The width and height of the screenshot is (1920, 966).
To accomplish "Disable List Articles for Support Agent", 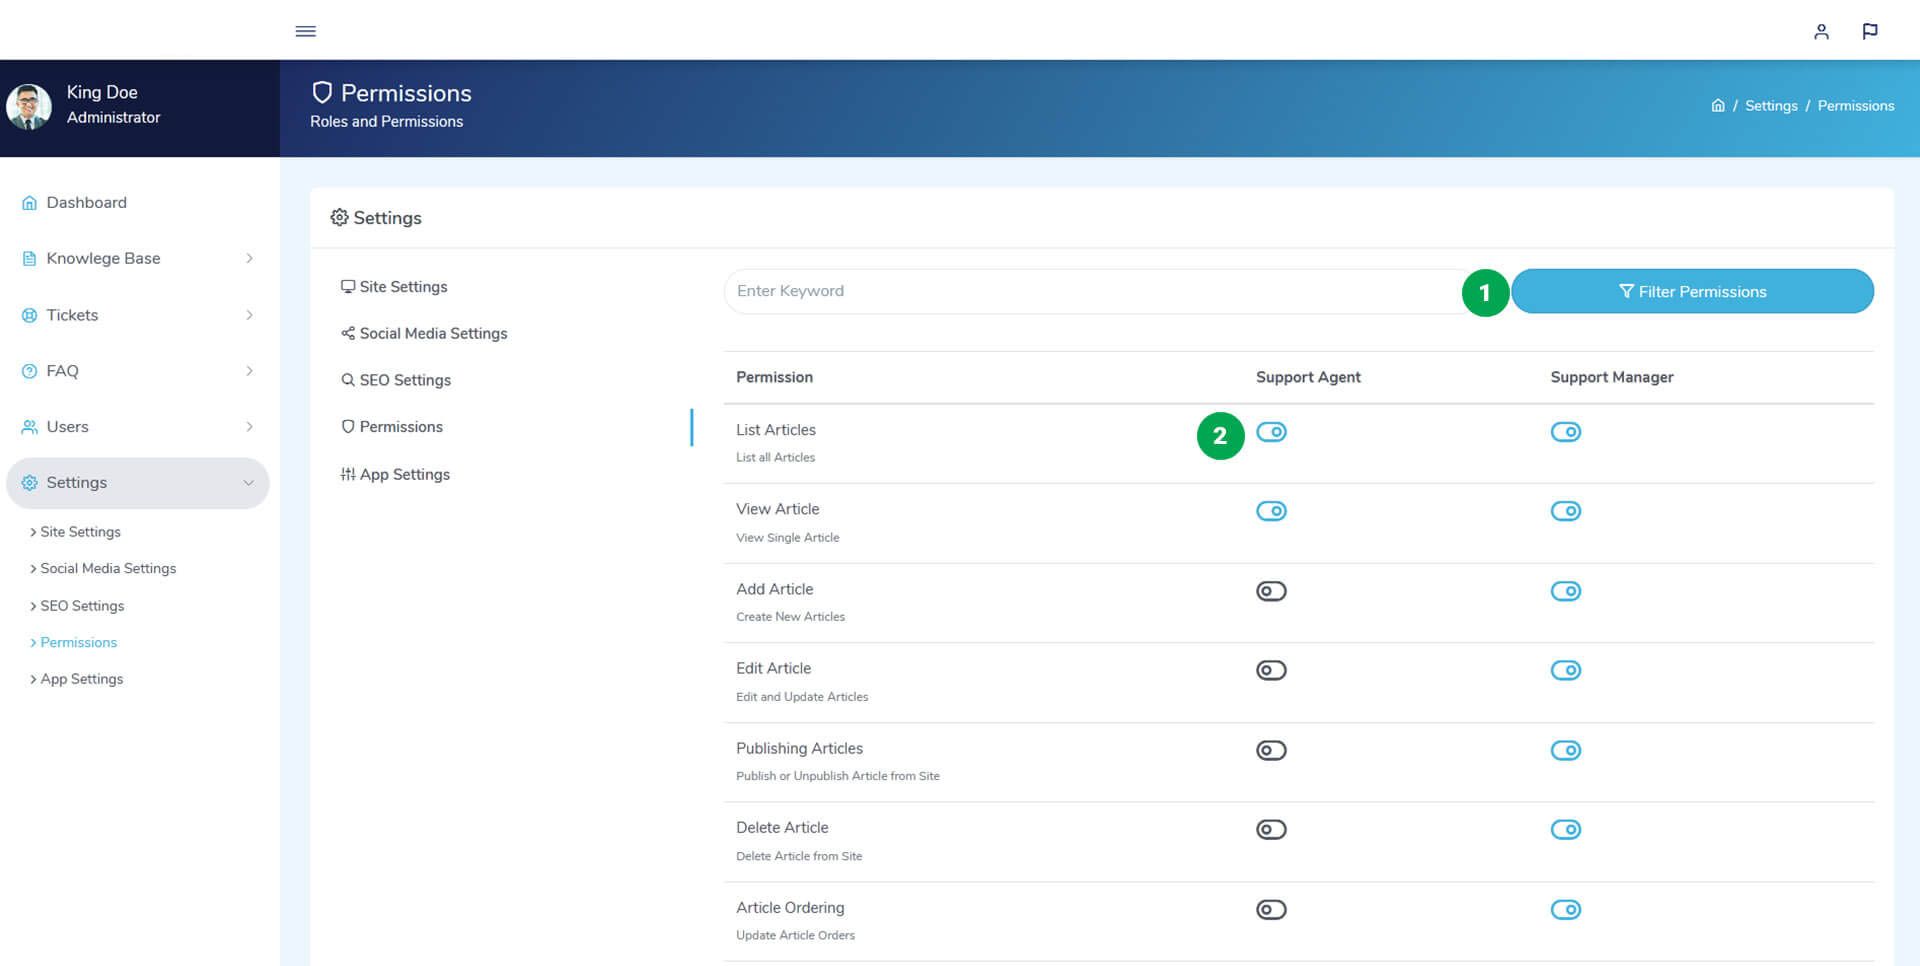I will pos(1271,432).
